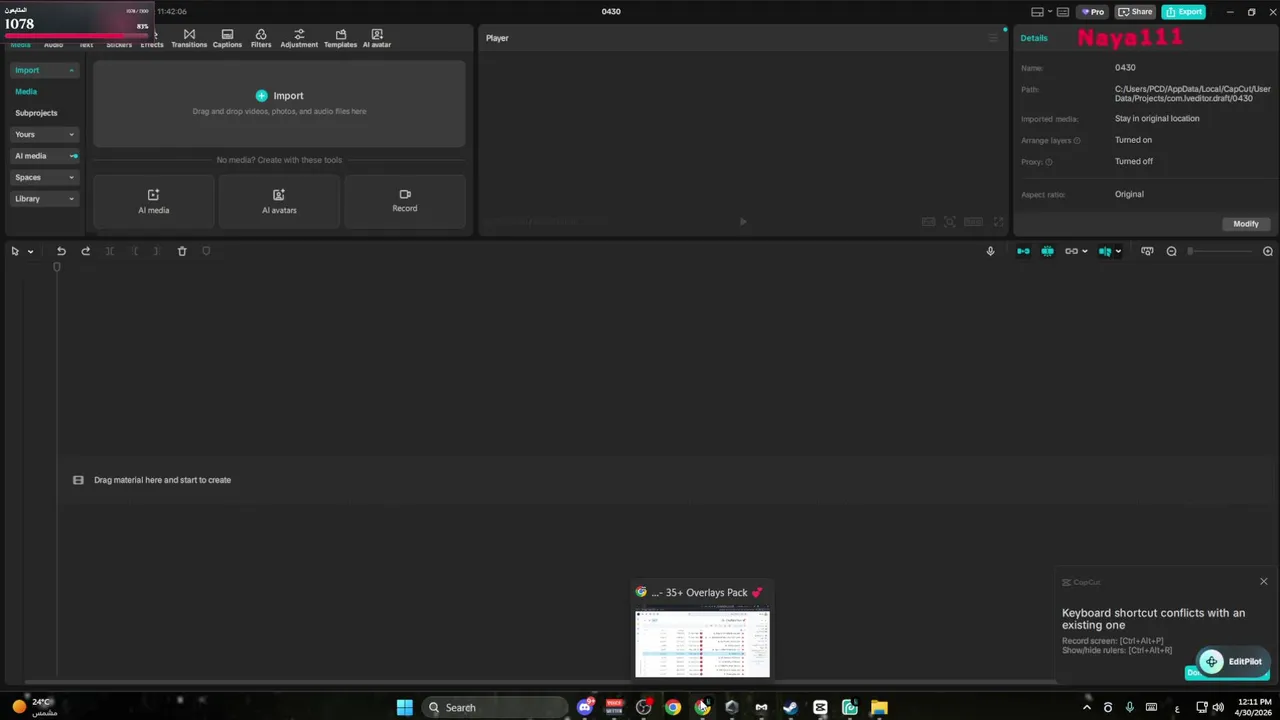Zoom in the timeline
The image size is (1280, 720).
point(1268,251)
